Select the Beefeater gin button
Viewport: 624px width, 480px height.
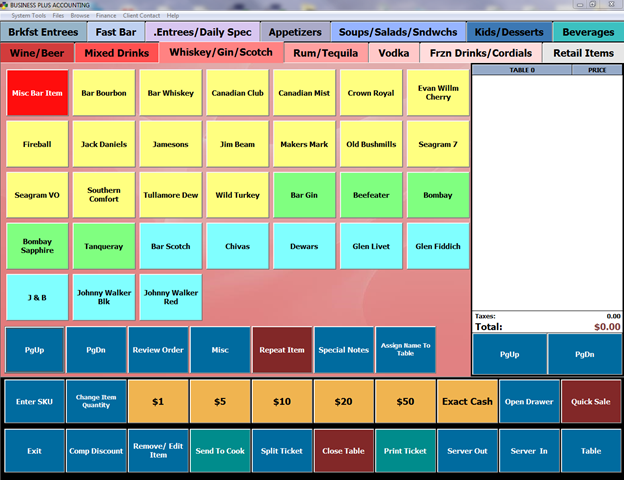(x=371, y=195)
